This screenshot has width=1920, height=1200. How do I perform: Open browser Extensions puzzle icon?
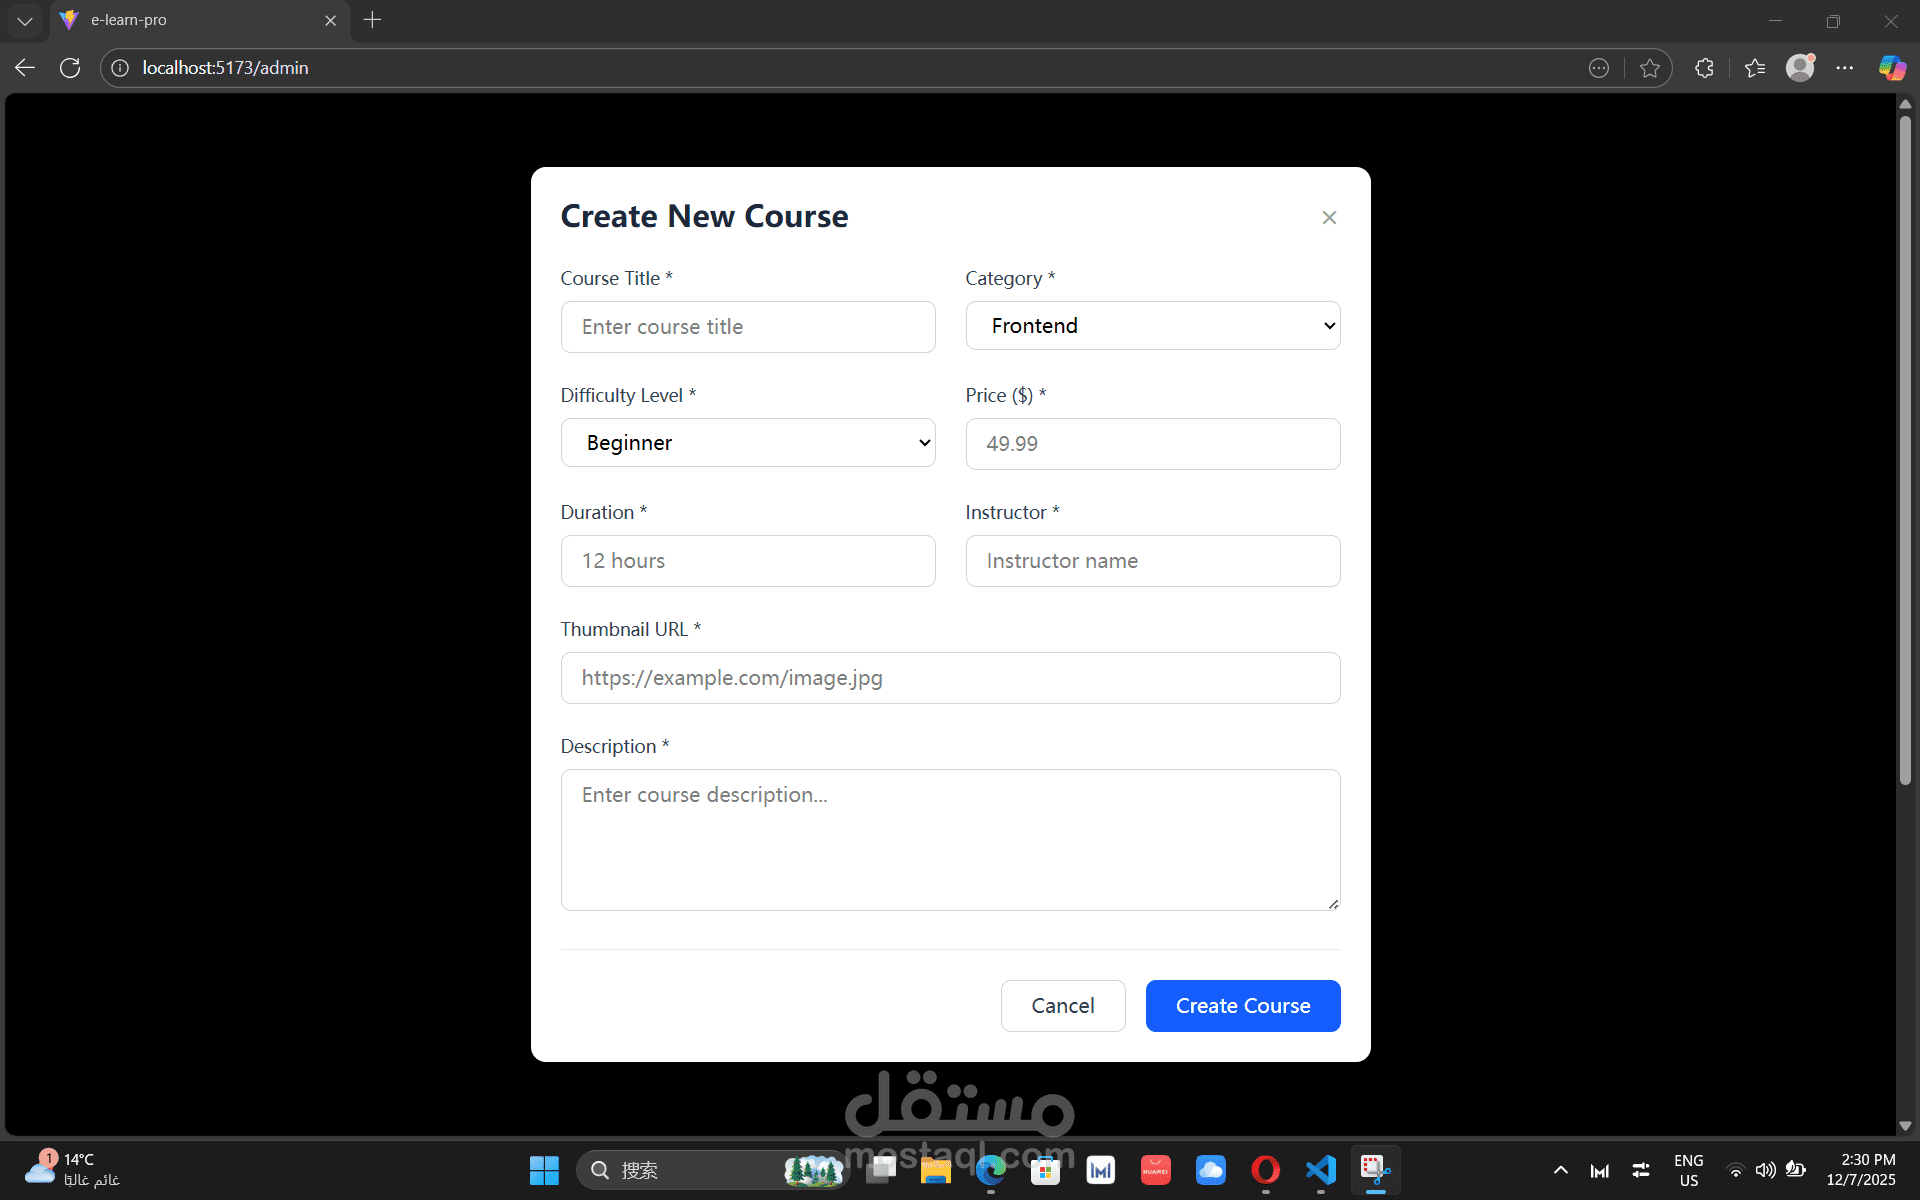[1704, 68]
